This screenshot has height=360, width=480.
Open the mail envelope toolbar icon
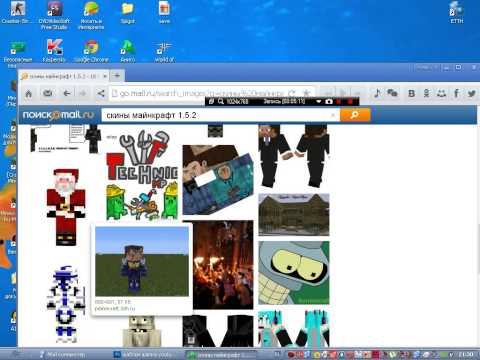tap(48, 93)
